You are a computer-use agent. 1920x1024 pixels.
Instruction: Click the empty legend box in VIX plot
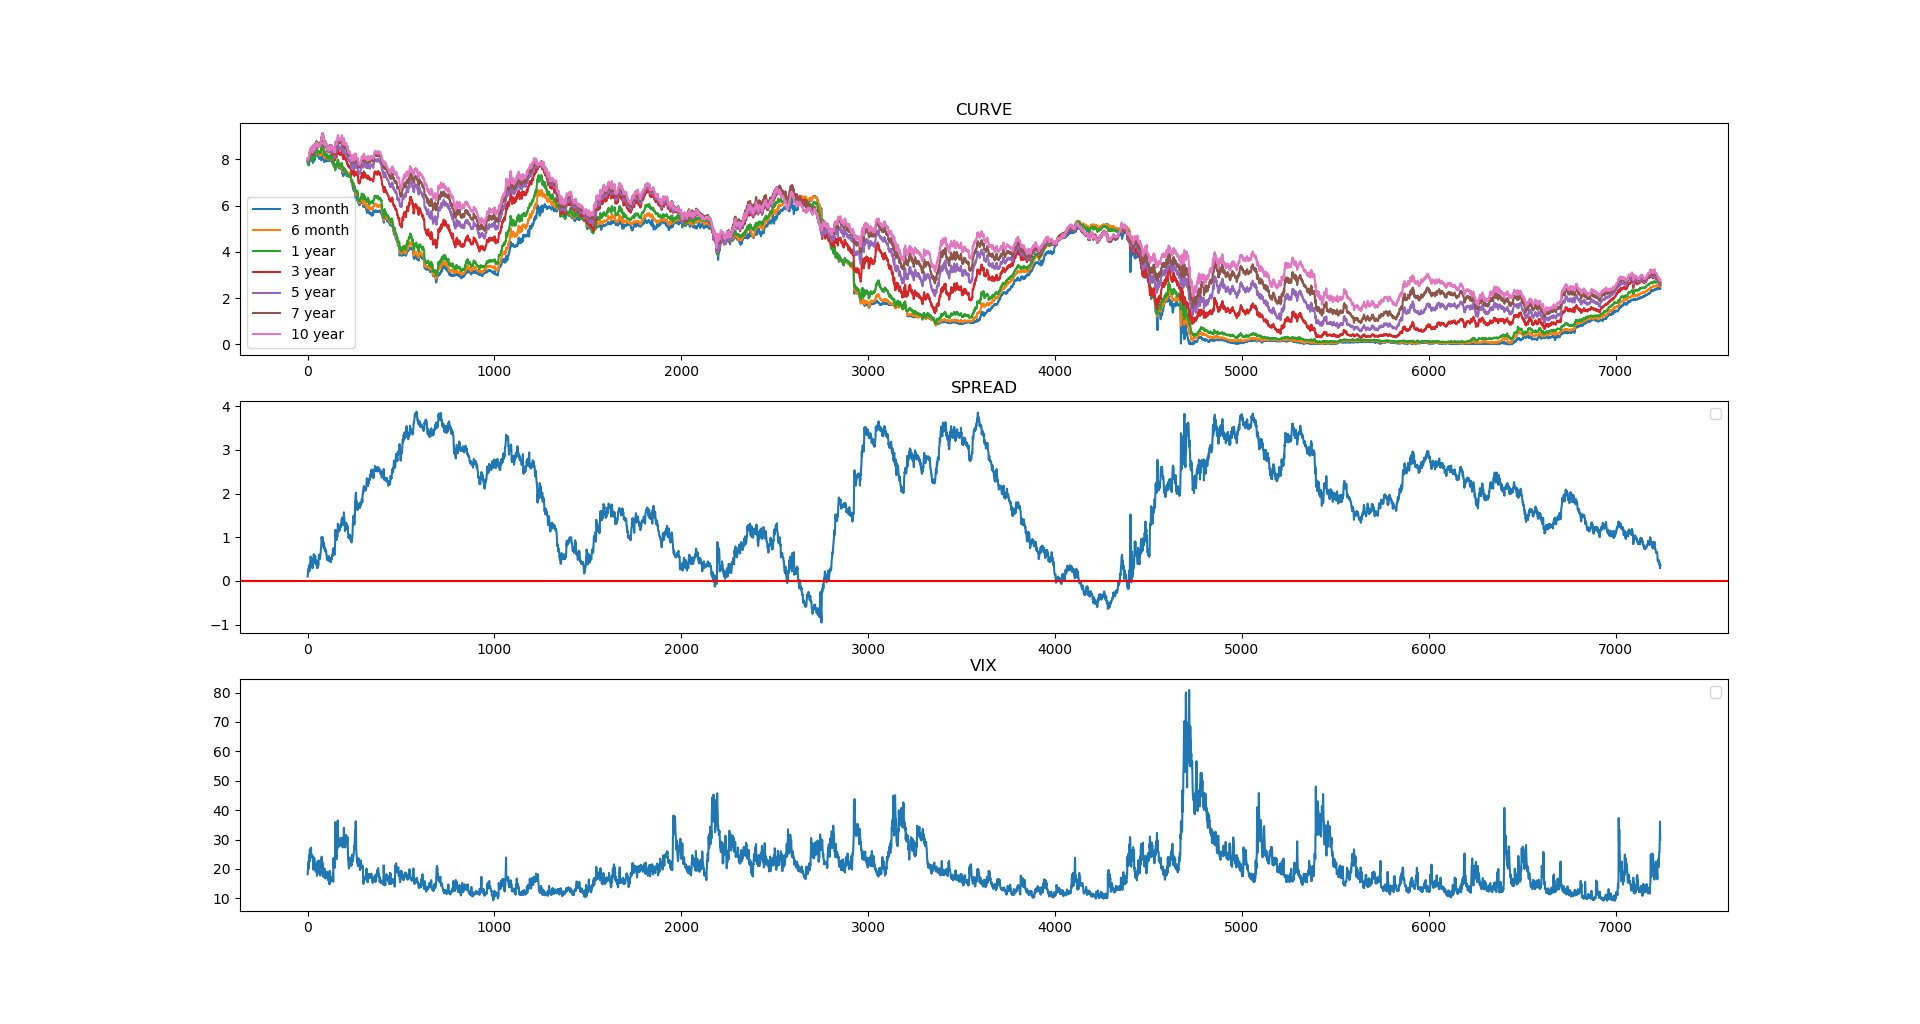[1715, 692]
